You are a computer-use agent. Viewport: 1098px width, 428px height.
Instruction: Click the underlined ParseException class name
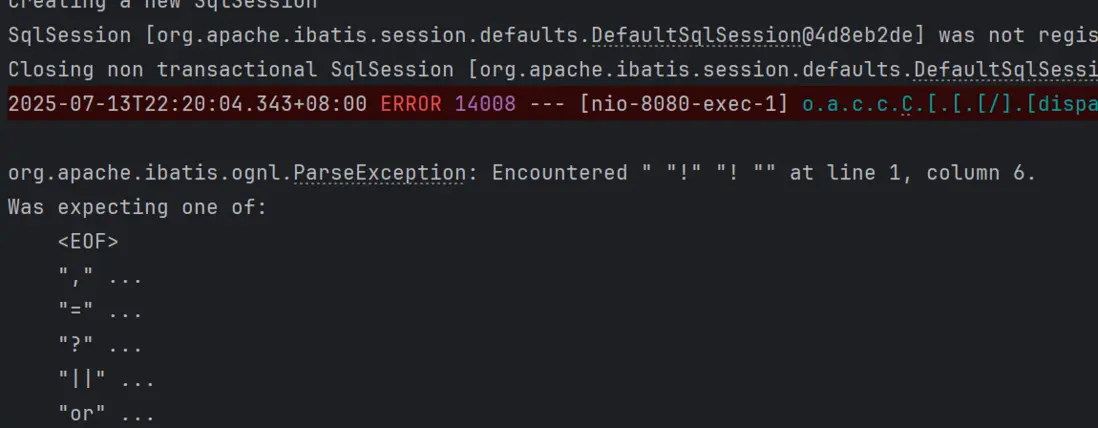378,173
